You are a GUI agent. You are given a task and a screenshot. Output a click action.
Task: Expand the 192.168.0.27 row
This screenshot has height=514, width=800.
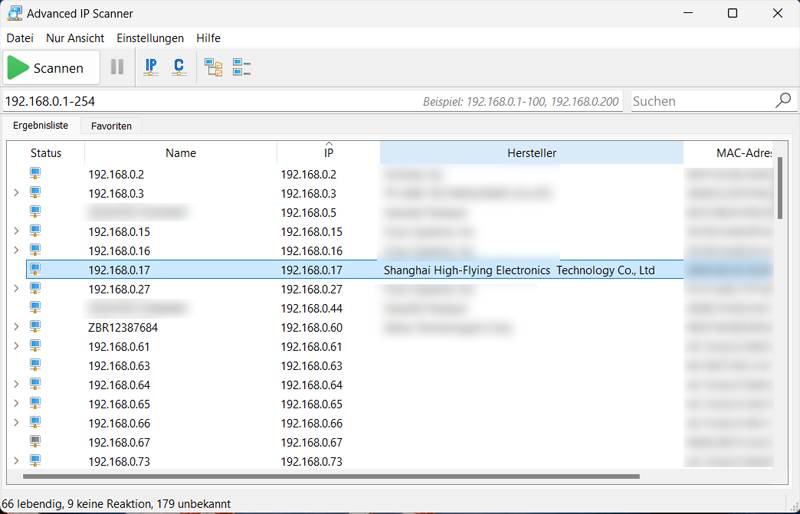click(16, 288)
